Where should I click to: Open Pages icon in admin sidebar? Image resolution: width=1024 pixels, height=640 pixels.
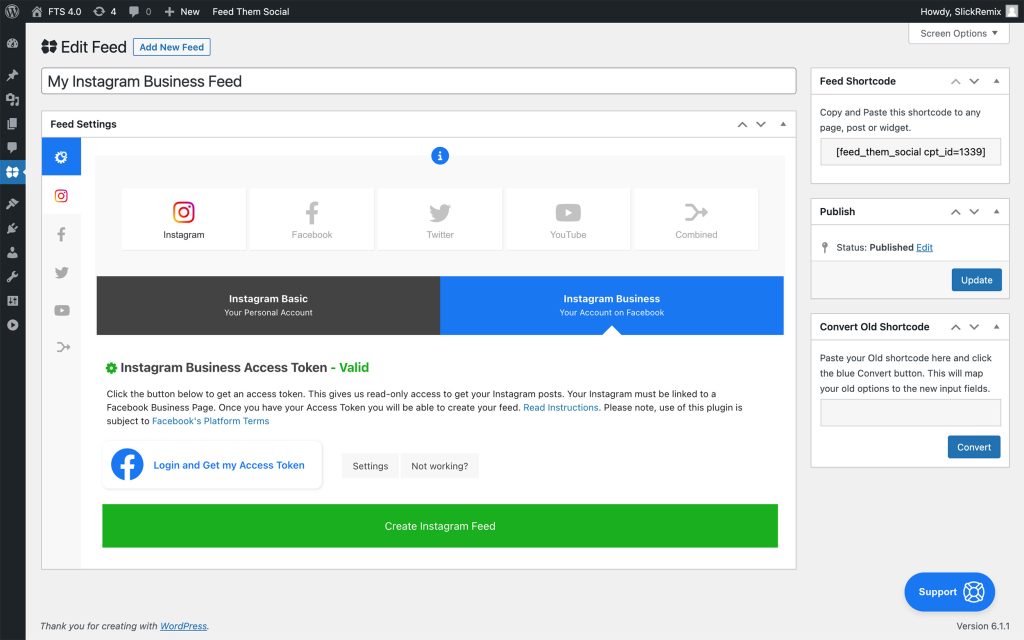pos(12,123)
